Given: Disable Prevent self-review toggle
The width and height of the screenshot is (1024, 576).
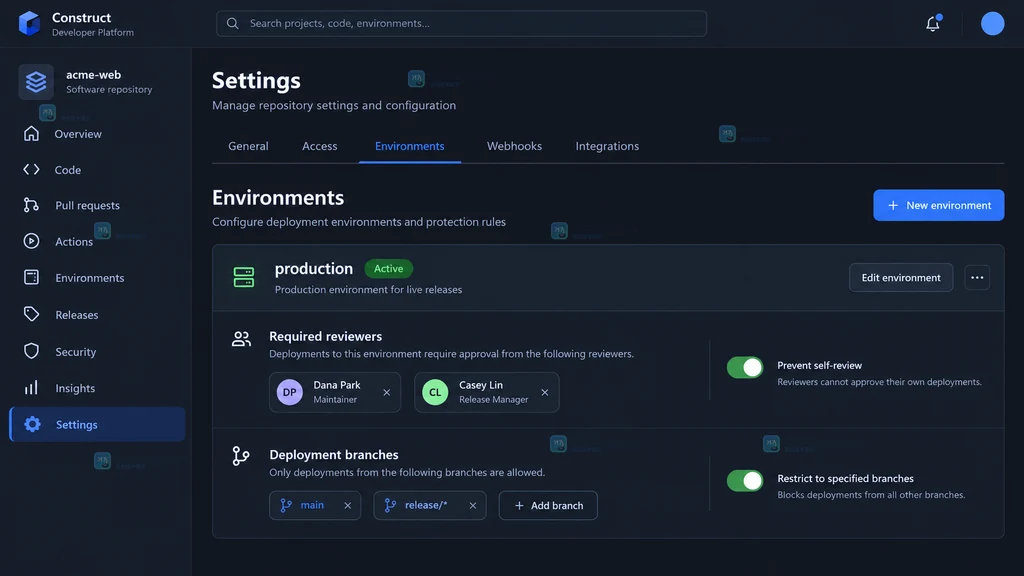Looking at the screenshot, I should [x=744, y=367].
